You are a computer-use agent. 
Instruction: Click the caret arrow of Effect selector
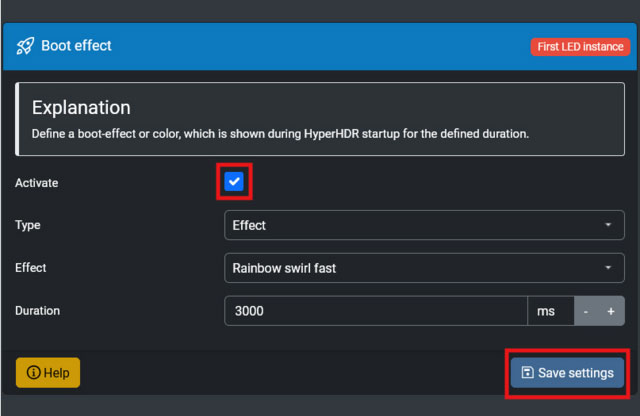(608, 268)
